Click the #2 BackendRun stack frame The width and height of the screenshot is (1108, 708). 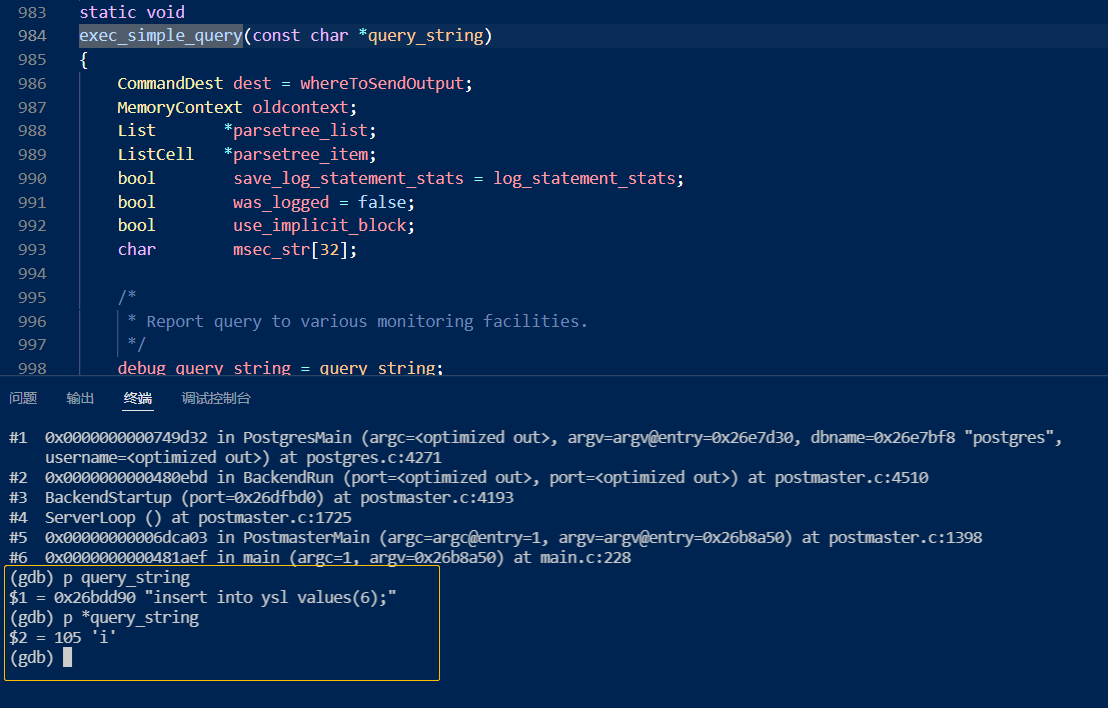coord(468,478)
